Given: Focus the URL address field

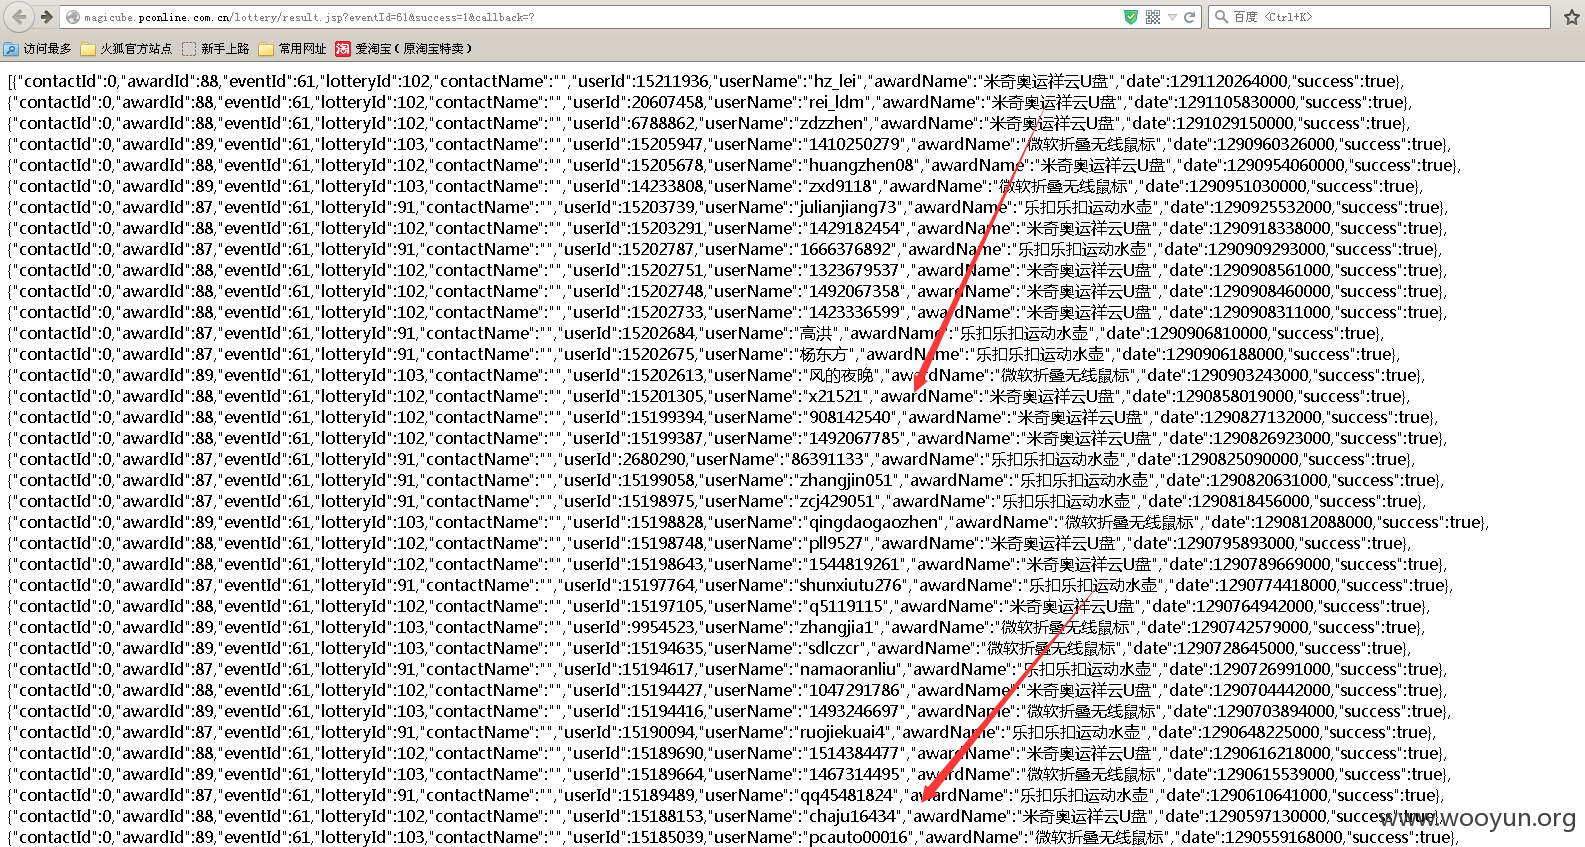Looking at the screenshot, I should click(600, 17).
